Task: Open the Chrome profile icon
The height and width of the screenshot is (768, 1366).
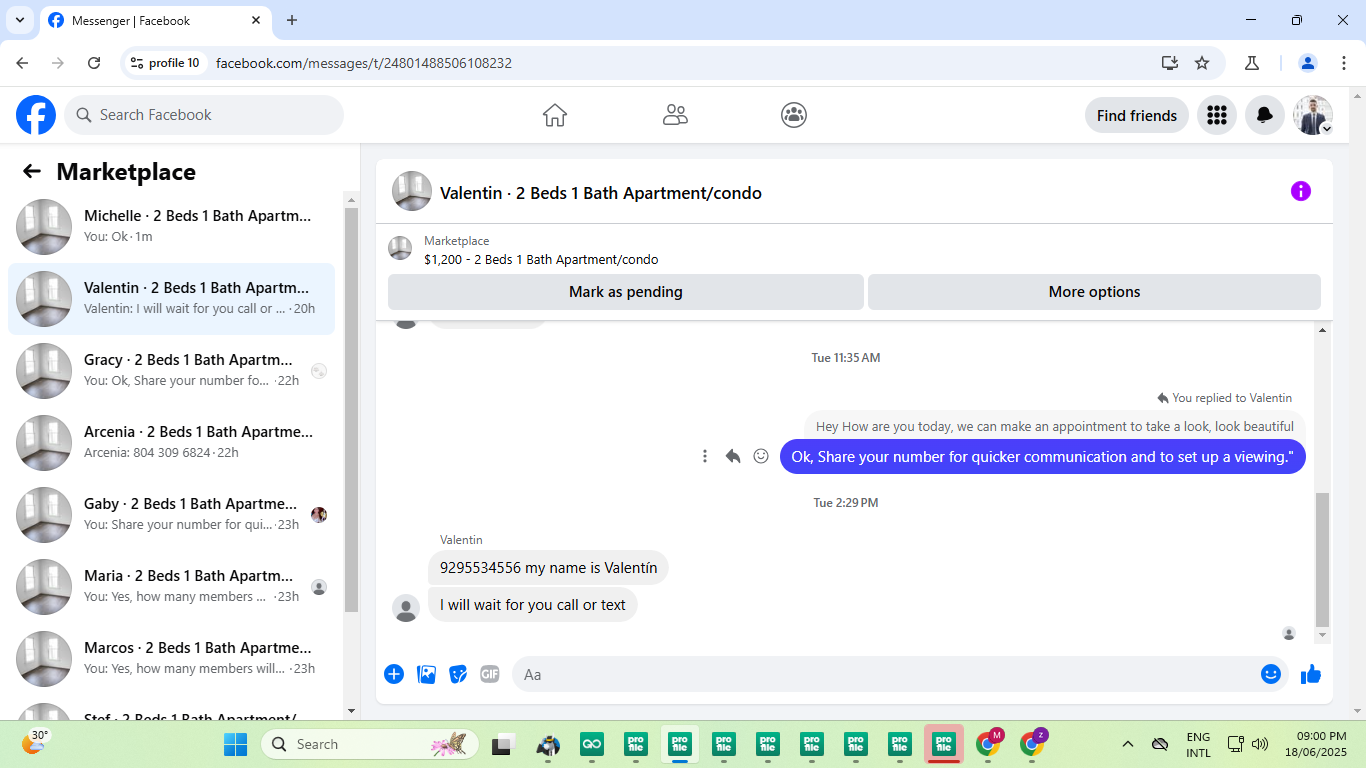Action: [x=1308, y=63]
